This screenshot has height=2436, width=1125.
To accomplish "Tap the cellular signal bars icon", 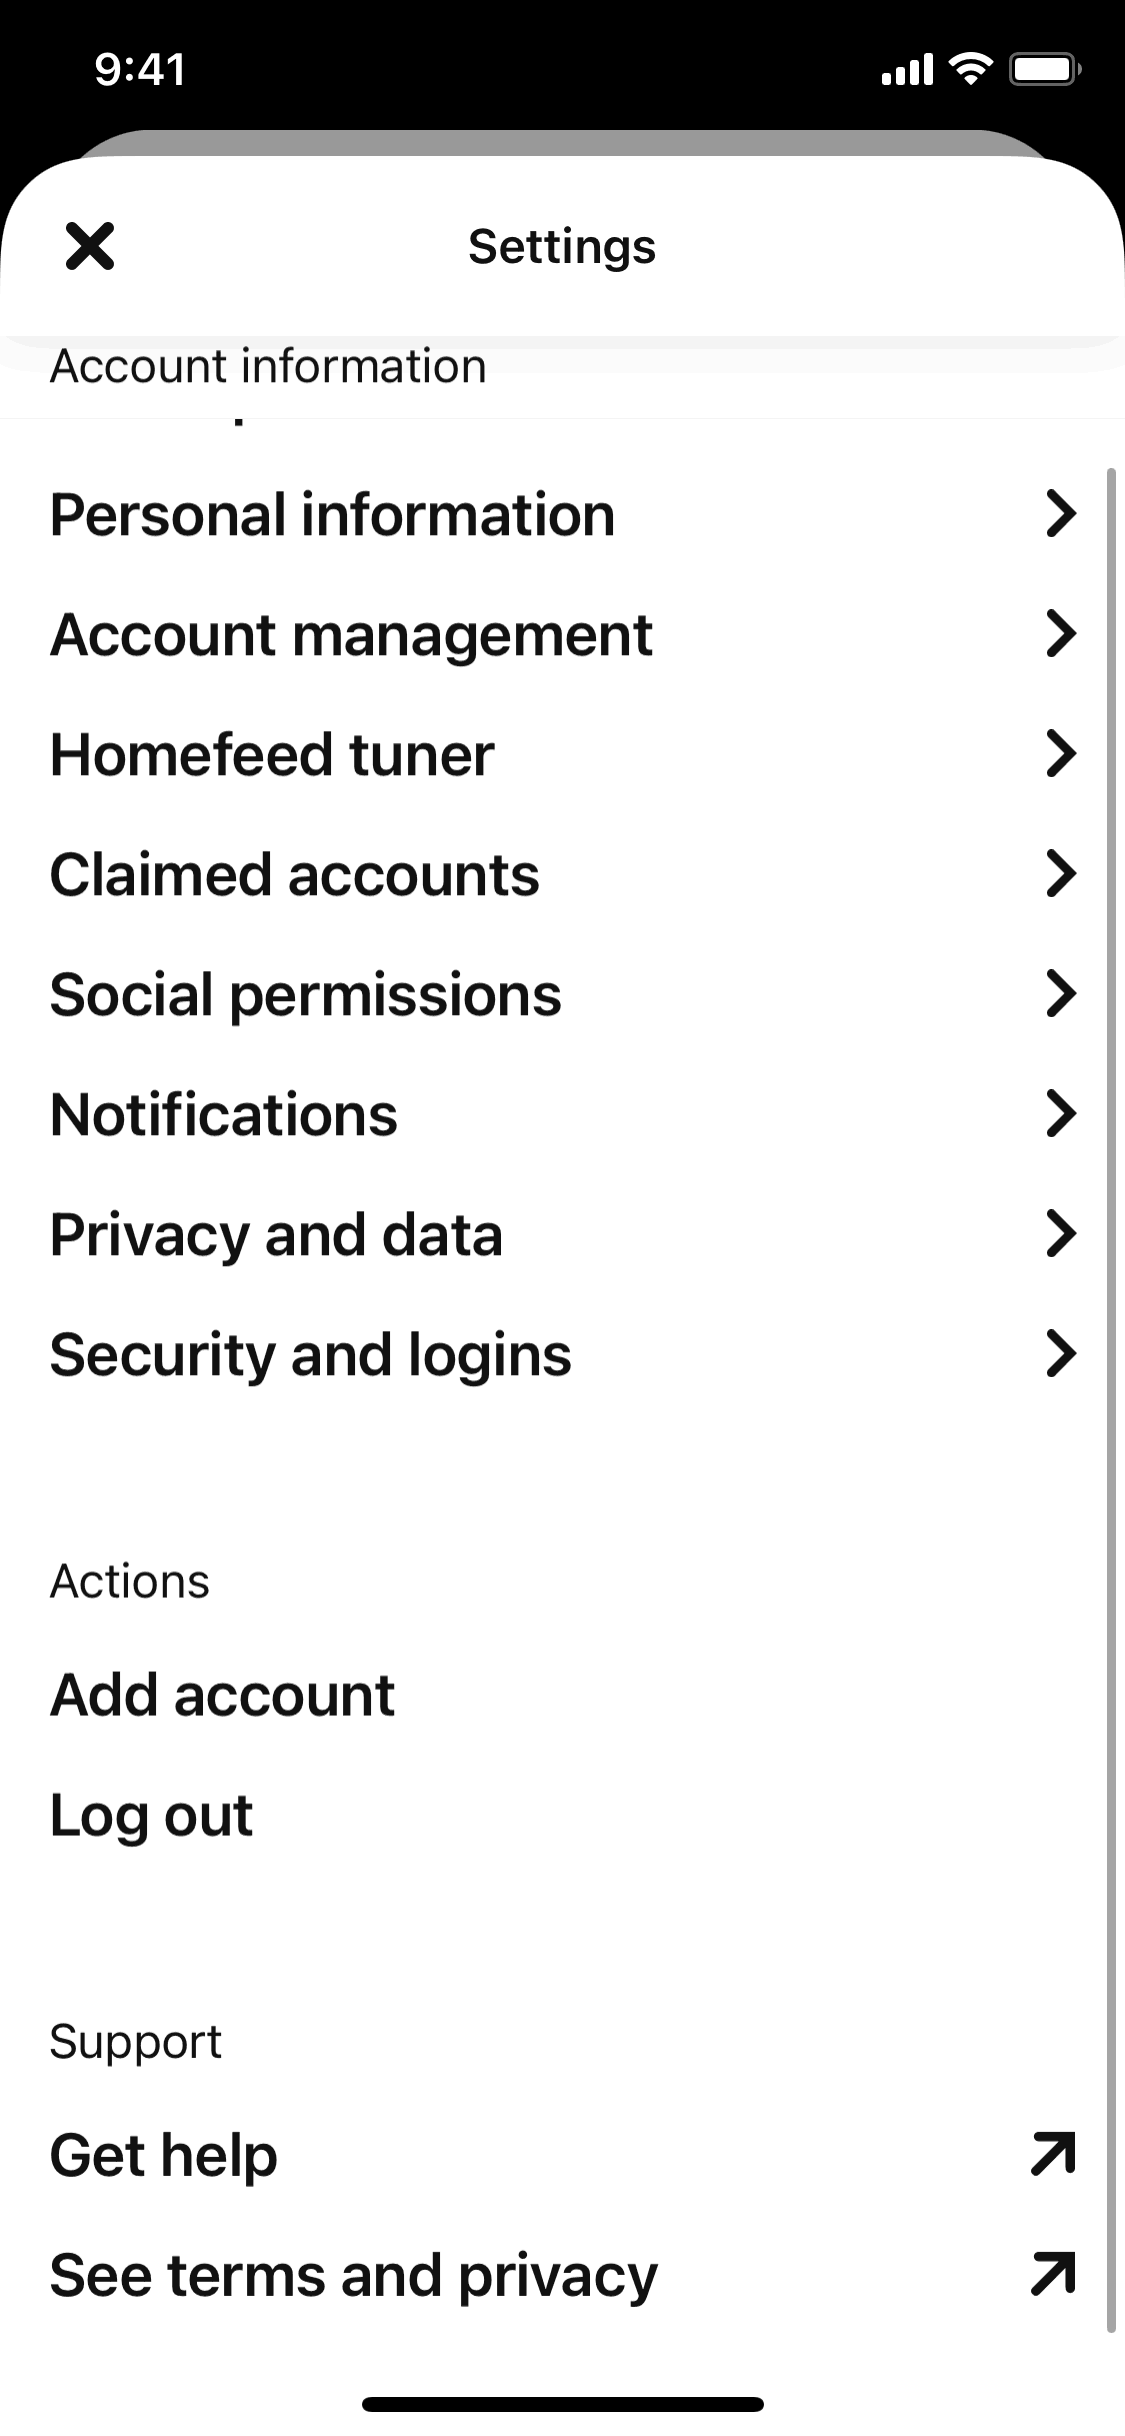I will pos(907,70).
